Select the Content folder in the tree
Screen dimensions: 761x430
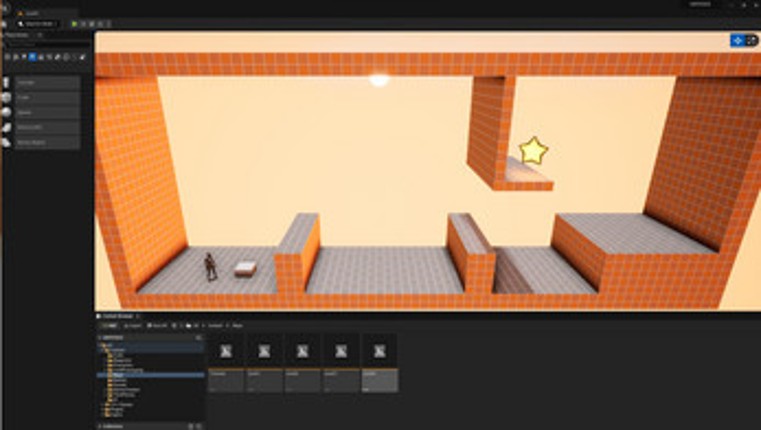click(x=116, y=349)
